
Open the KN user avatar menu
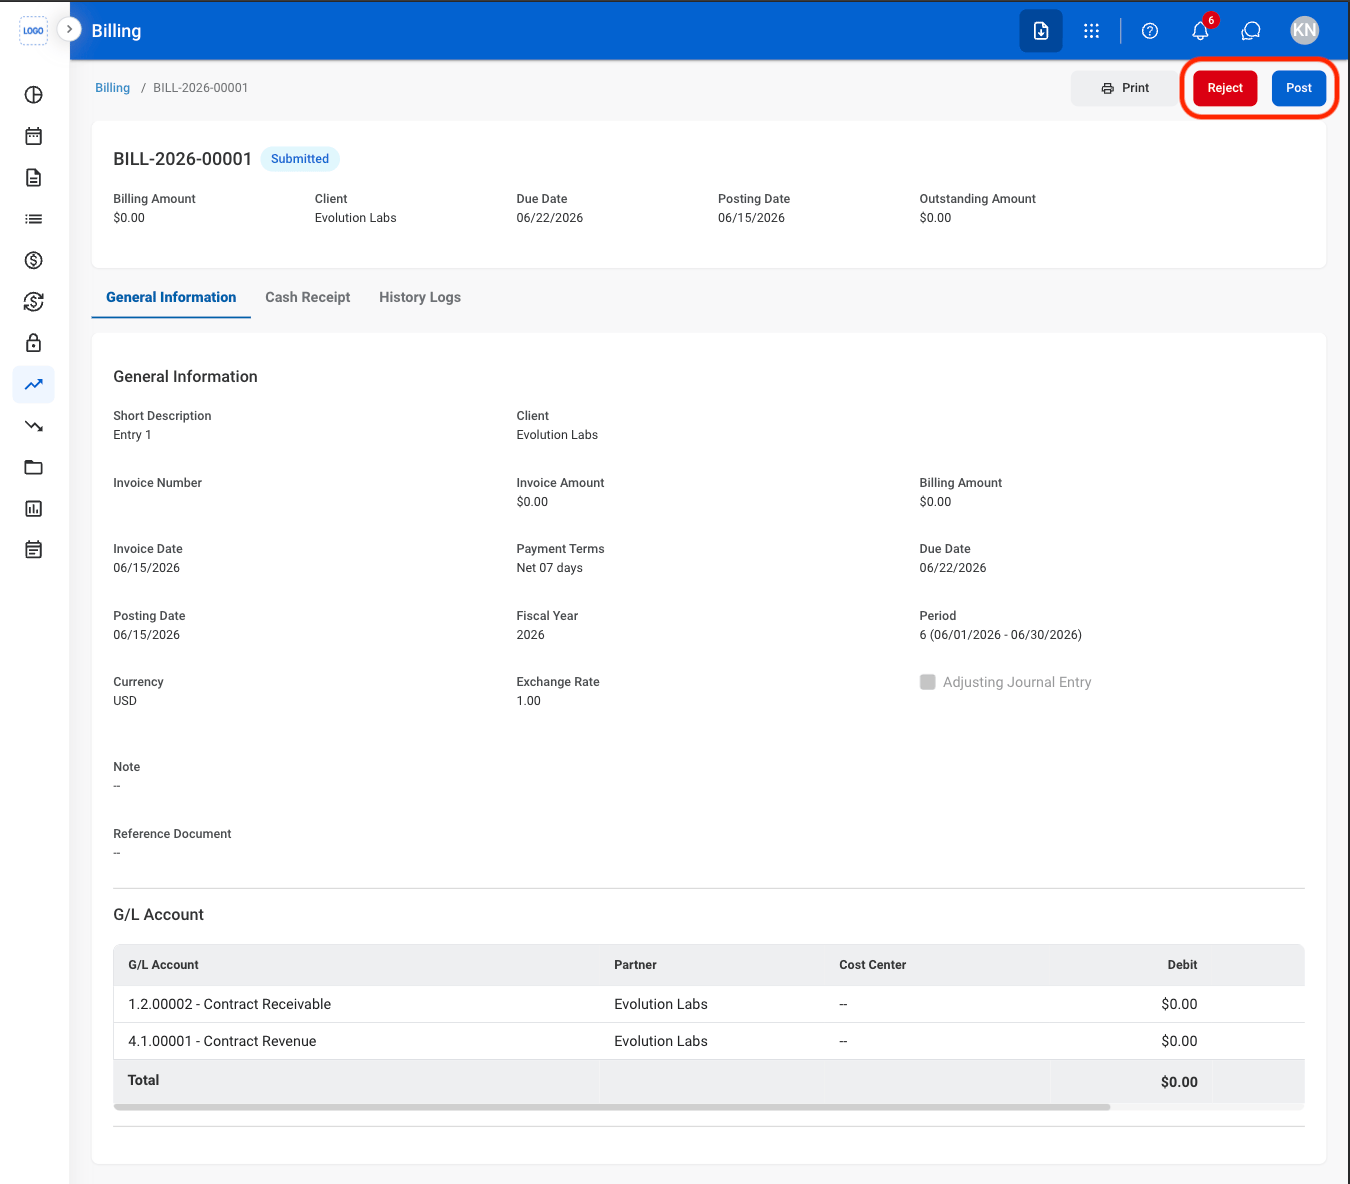[1305, 30]
